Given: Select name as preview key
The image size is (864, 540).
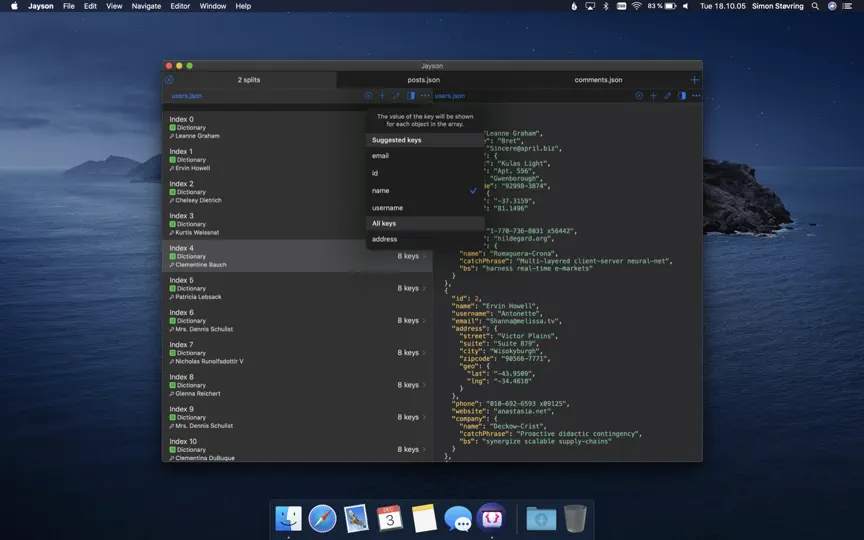Looking at the screenshot, I should click(425, 191).
